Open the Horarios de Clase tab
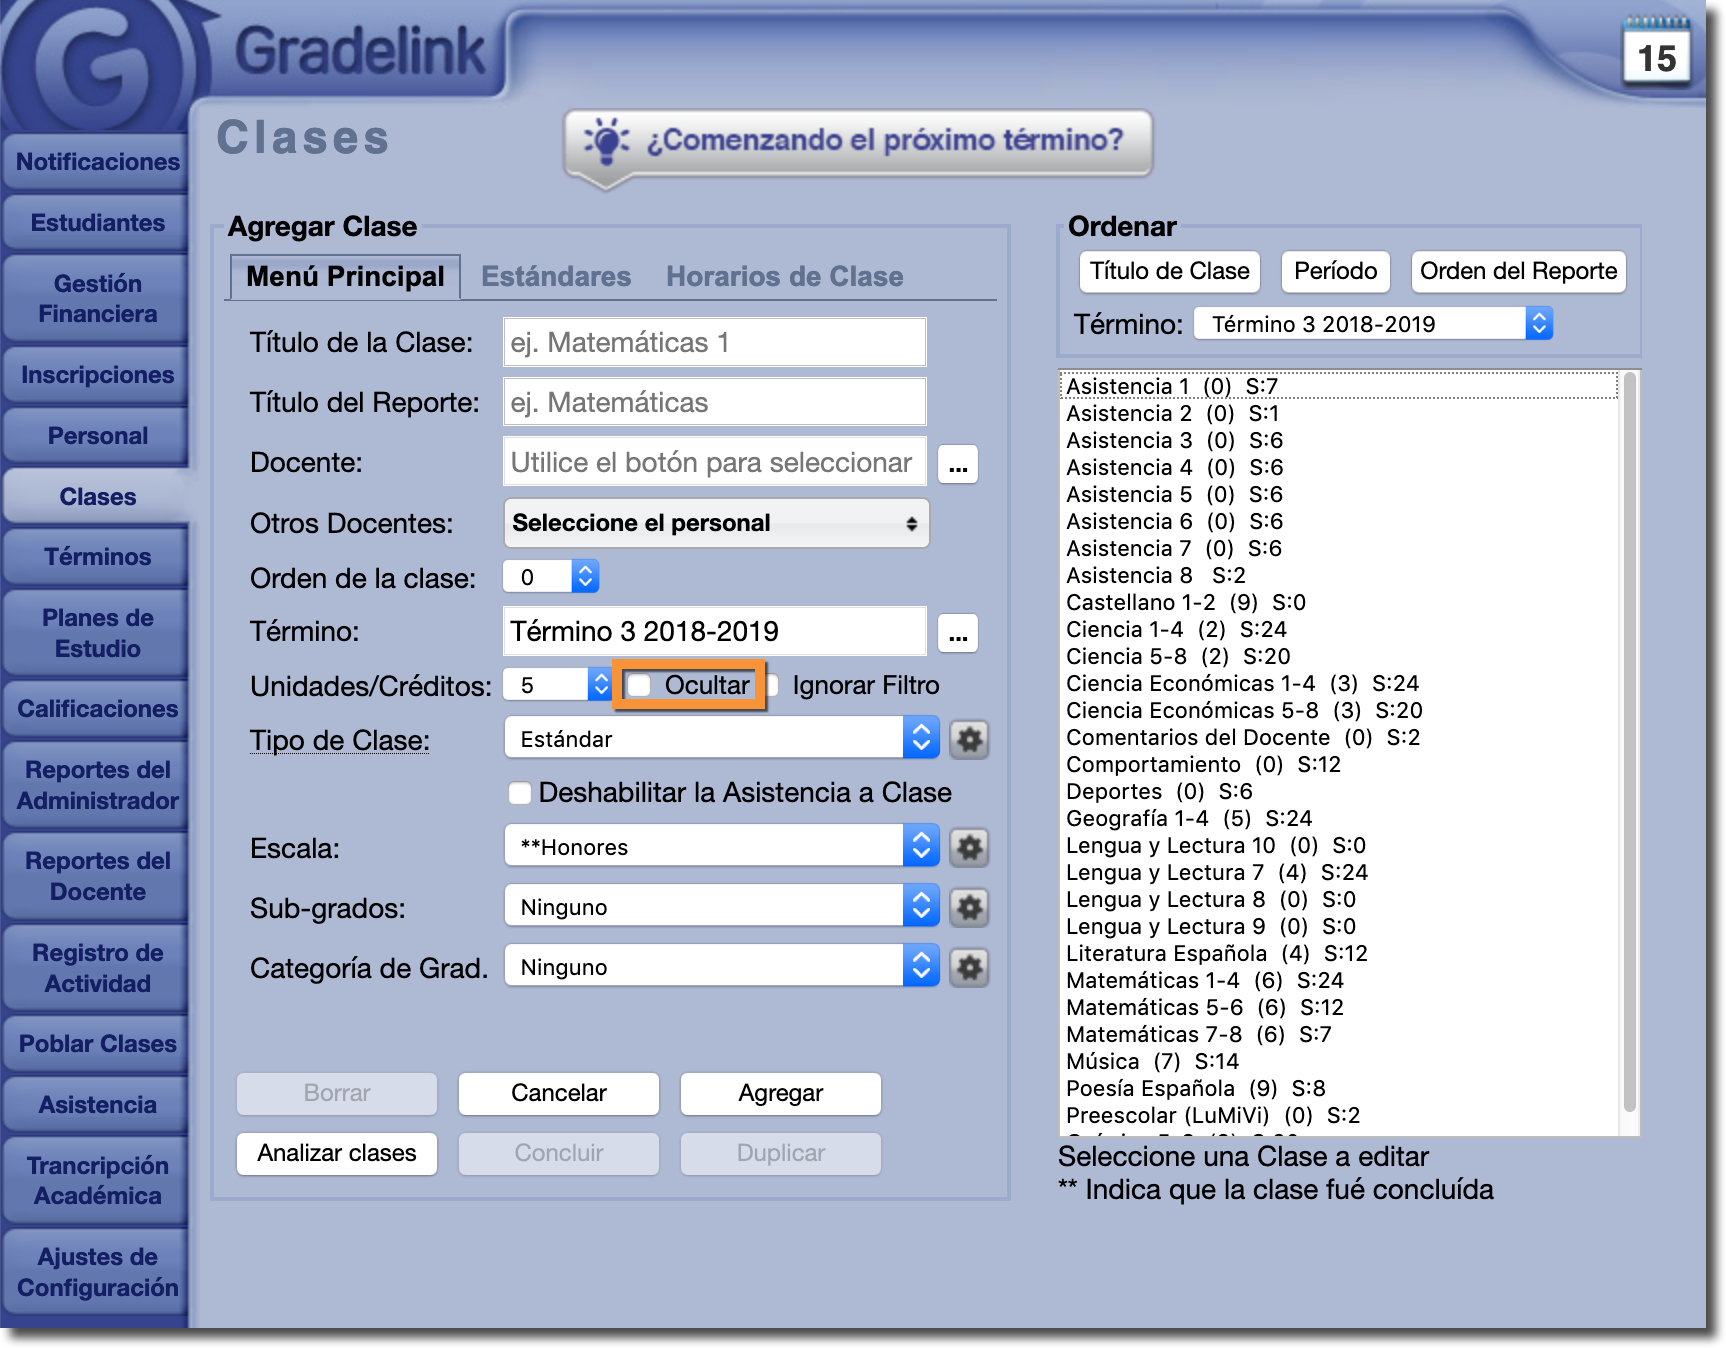The image size is (1726, 1348). (784, 277)
